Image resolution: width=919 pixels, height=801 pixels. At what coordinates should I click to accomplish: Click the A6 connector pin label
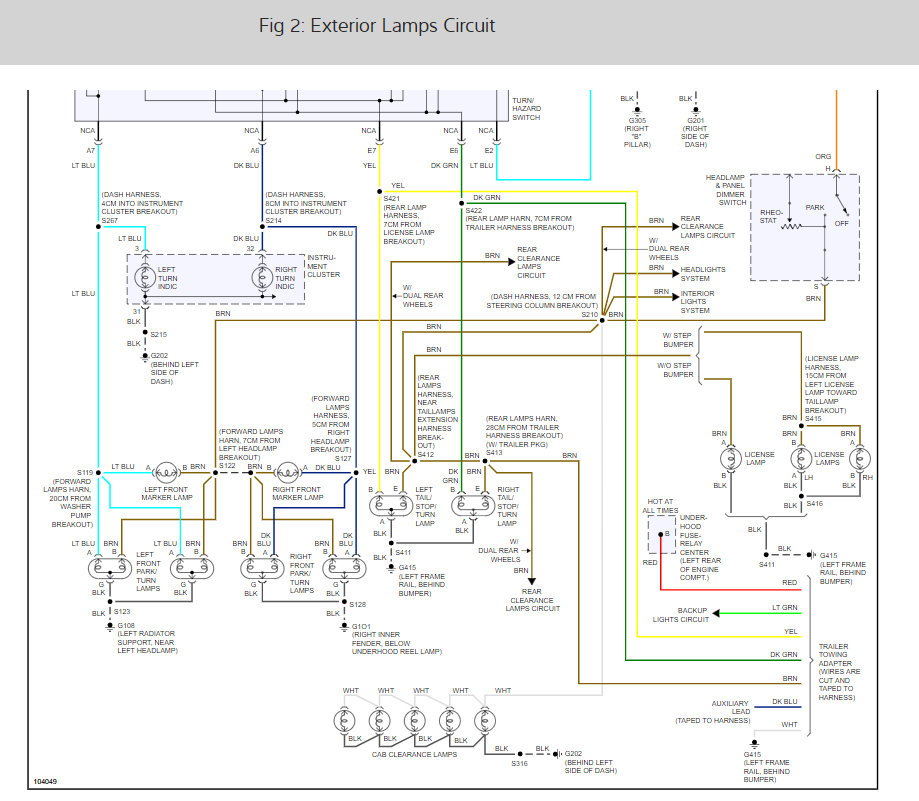pos(254,151)
